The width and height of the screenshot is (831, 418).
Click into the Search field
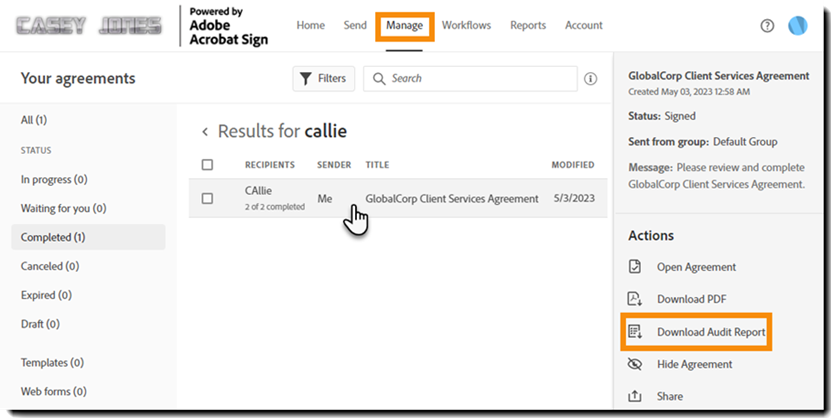coord(470,78)
